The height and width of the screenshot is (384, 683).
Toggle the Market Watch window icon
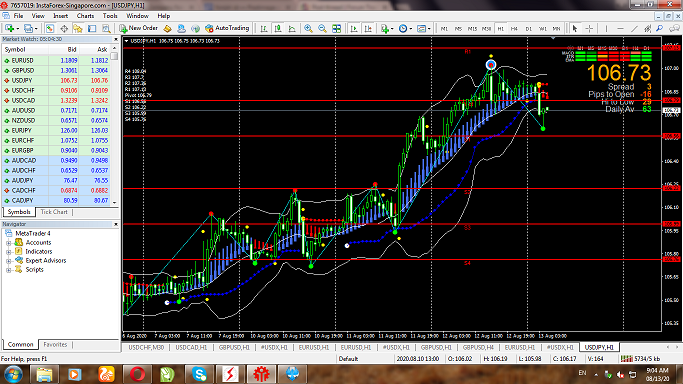tap(50, 28)
